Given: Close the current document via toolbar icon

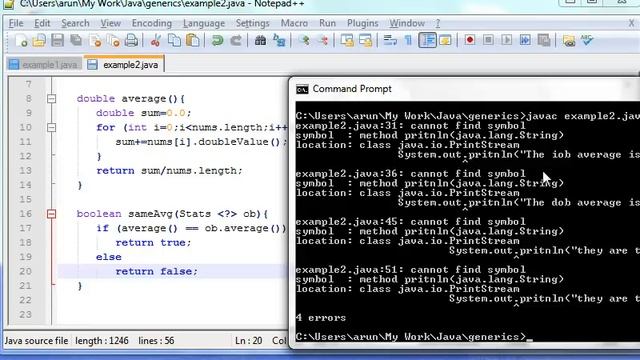Looking at the screenshot, I should (x=95, y=40).
